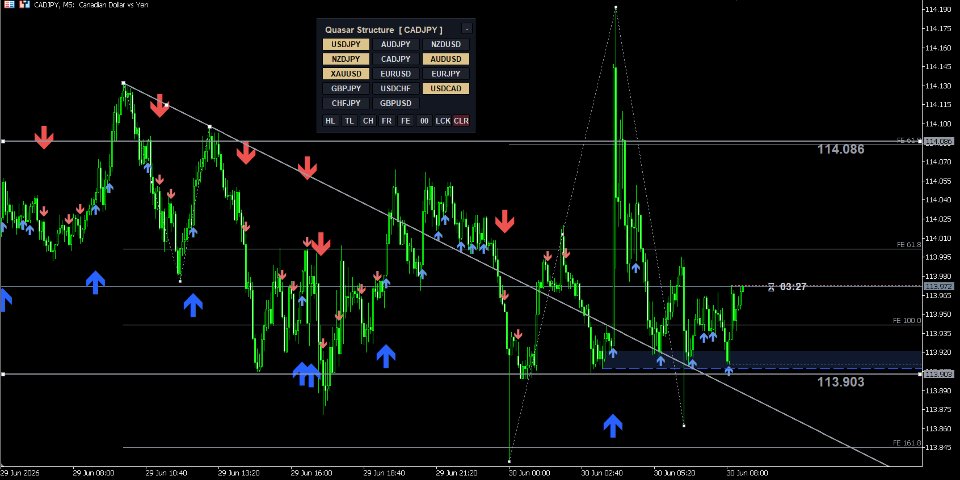Screen dimensions: 960x480
Task: Open the GBPJPY symbol
Action: 346,88
